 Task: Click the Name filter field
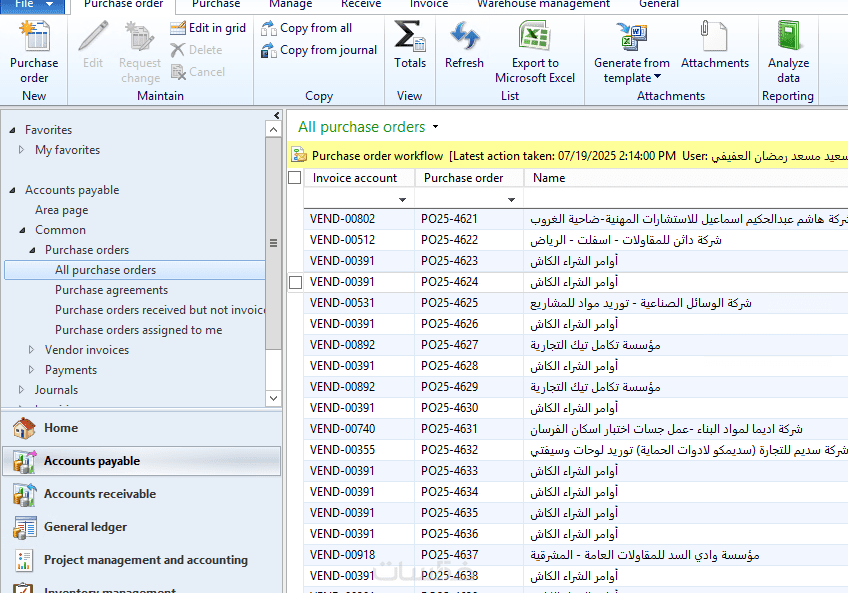pos(686,199)
